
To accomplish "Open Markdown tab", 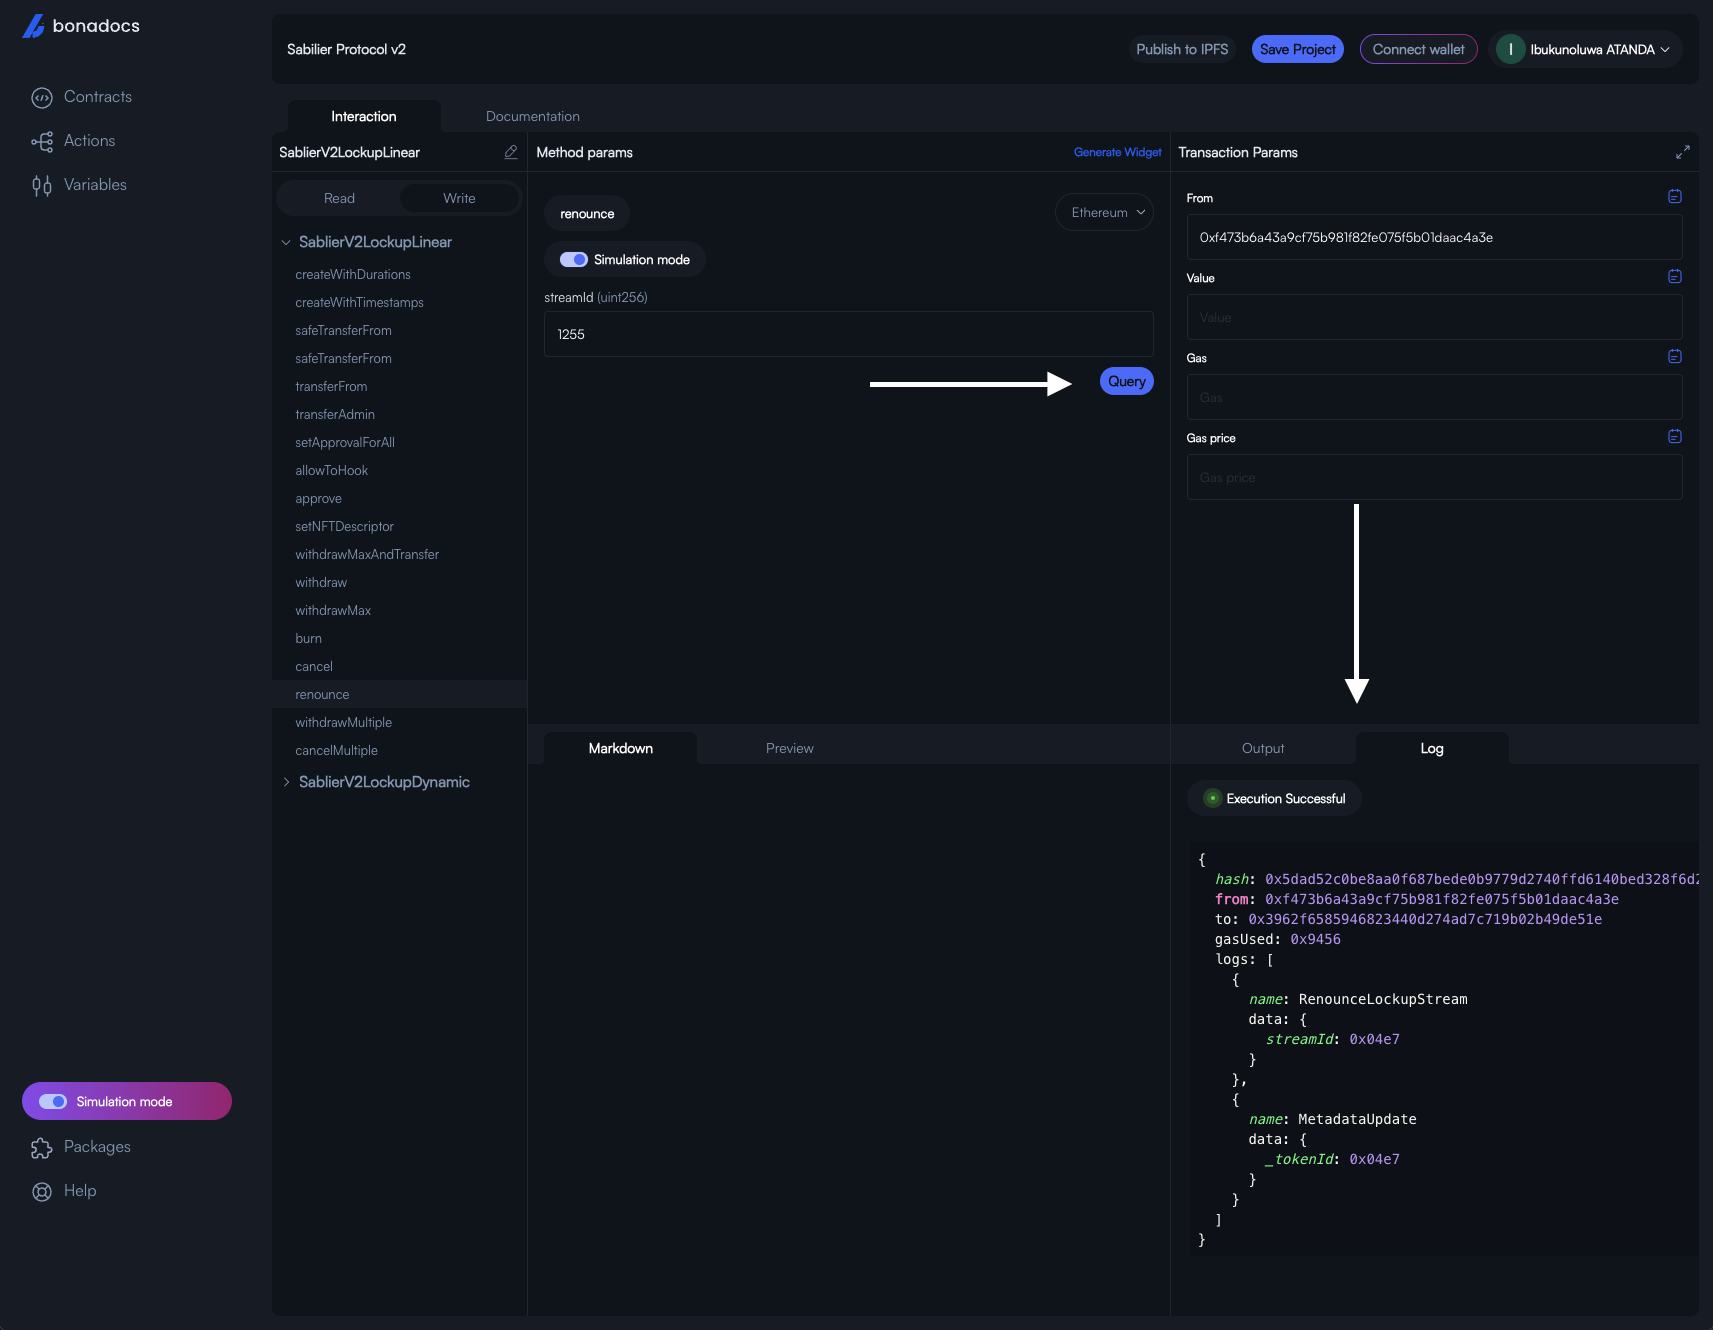I will pos(620,748).
